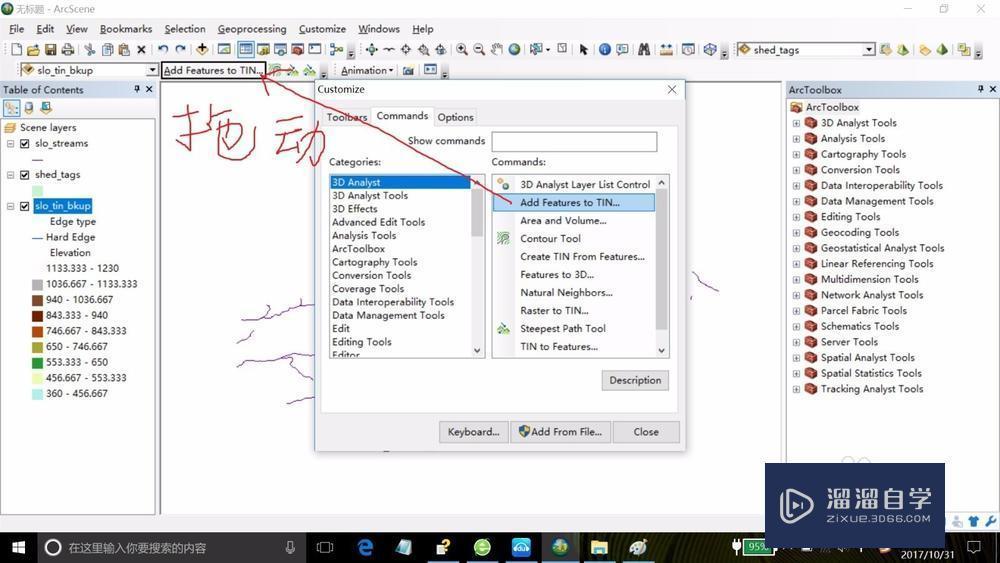
Task: Click the Keyboard... button
Action: tap(473, 432)
